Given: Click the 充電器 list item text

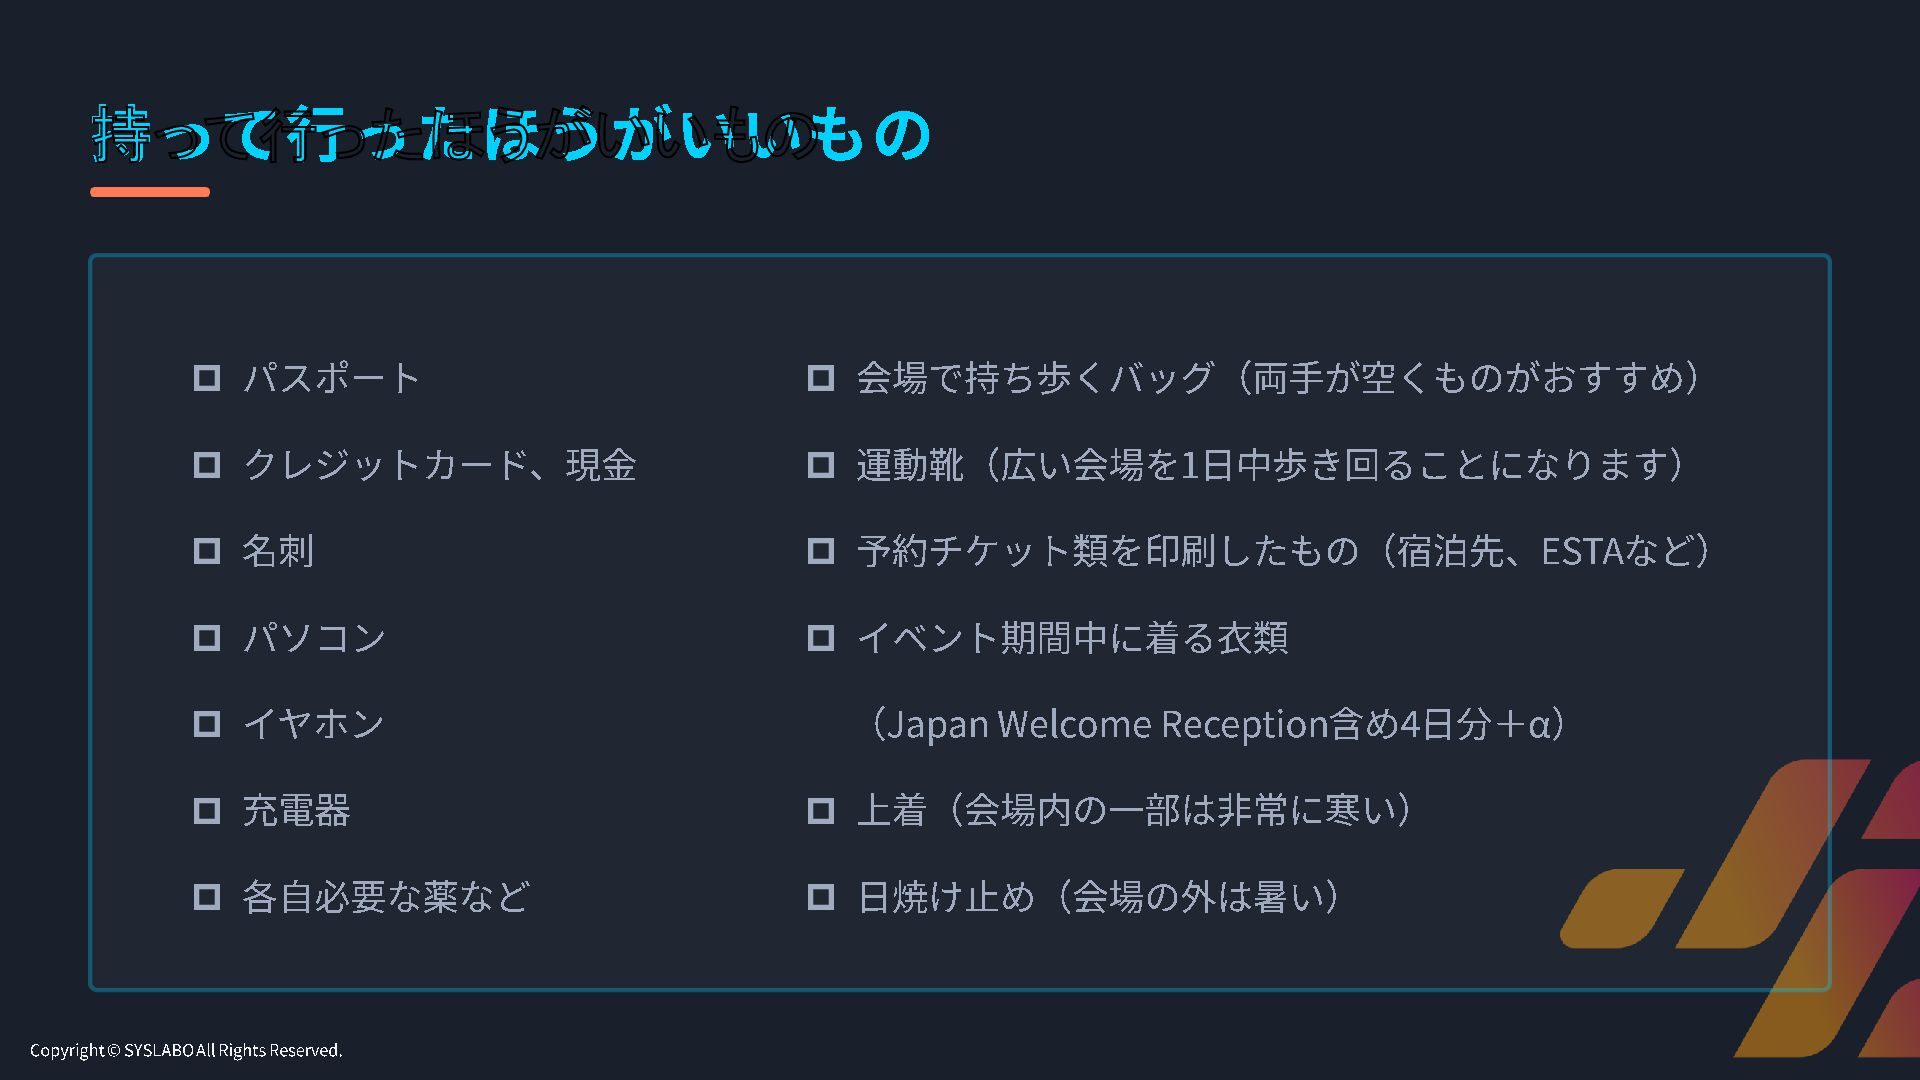Looking at the screenshot, I should point(296,811).
